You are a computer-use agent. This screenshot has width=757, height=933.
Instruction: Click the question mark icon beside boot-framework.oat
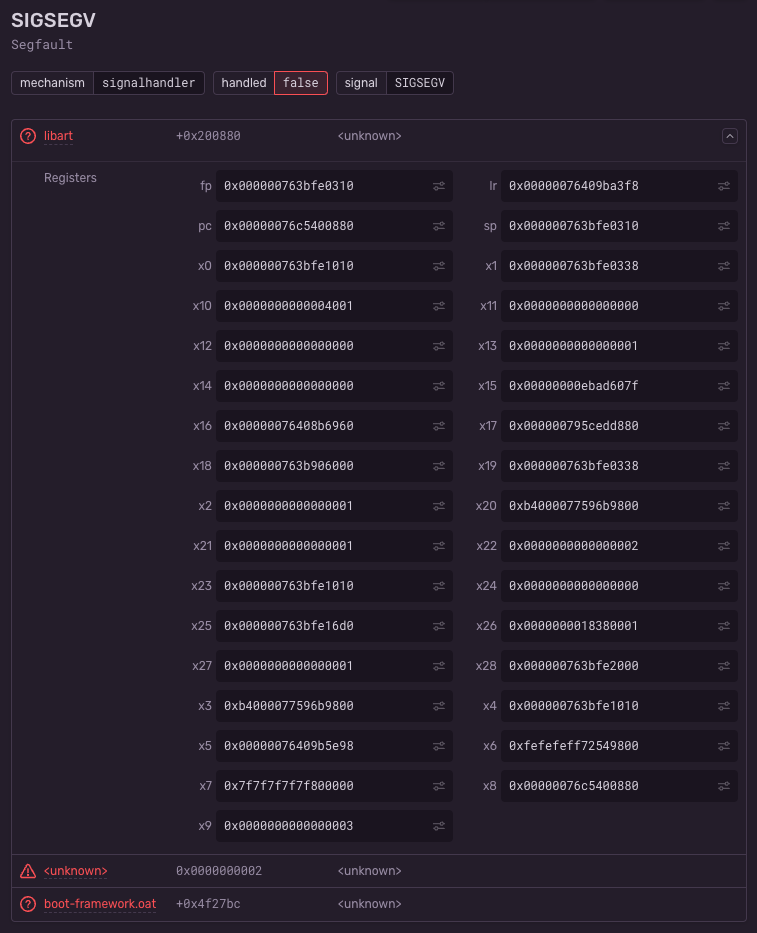[x=25, y=904]
